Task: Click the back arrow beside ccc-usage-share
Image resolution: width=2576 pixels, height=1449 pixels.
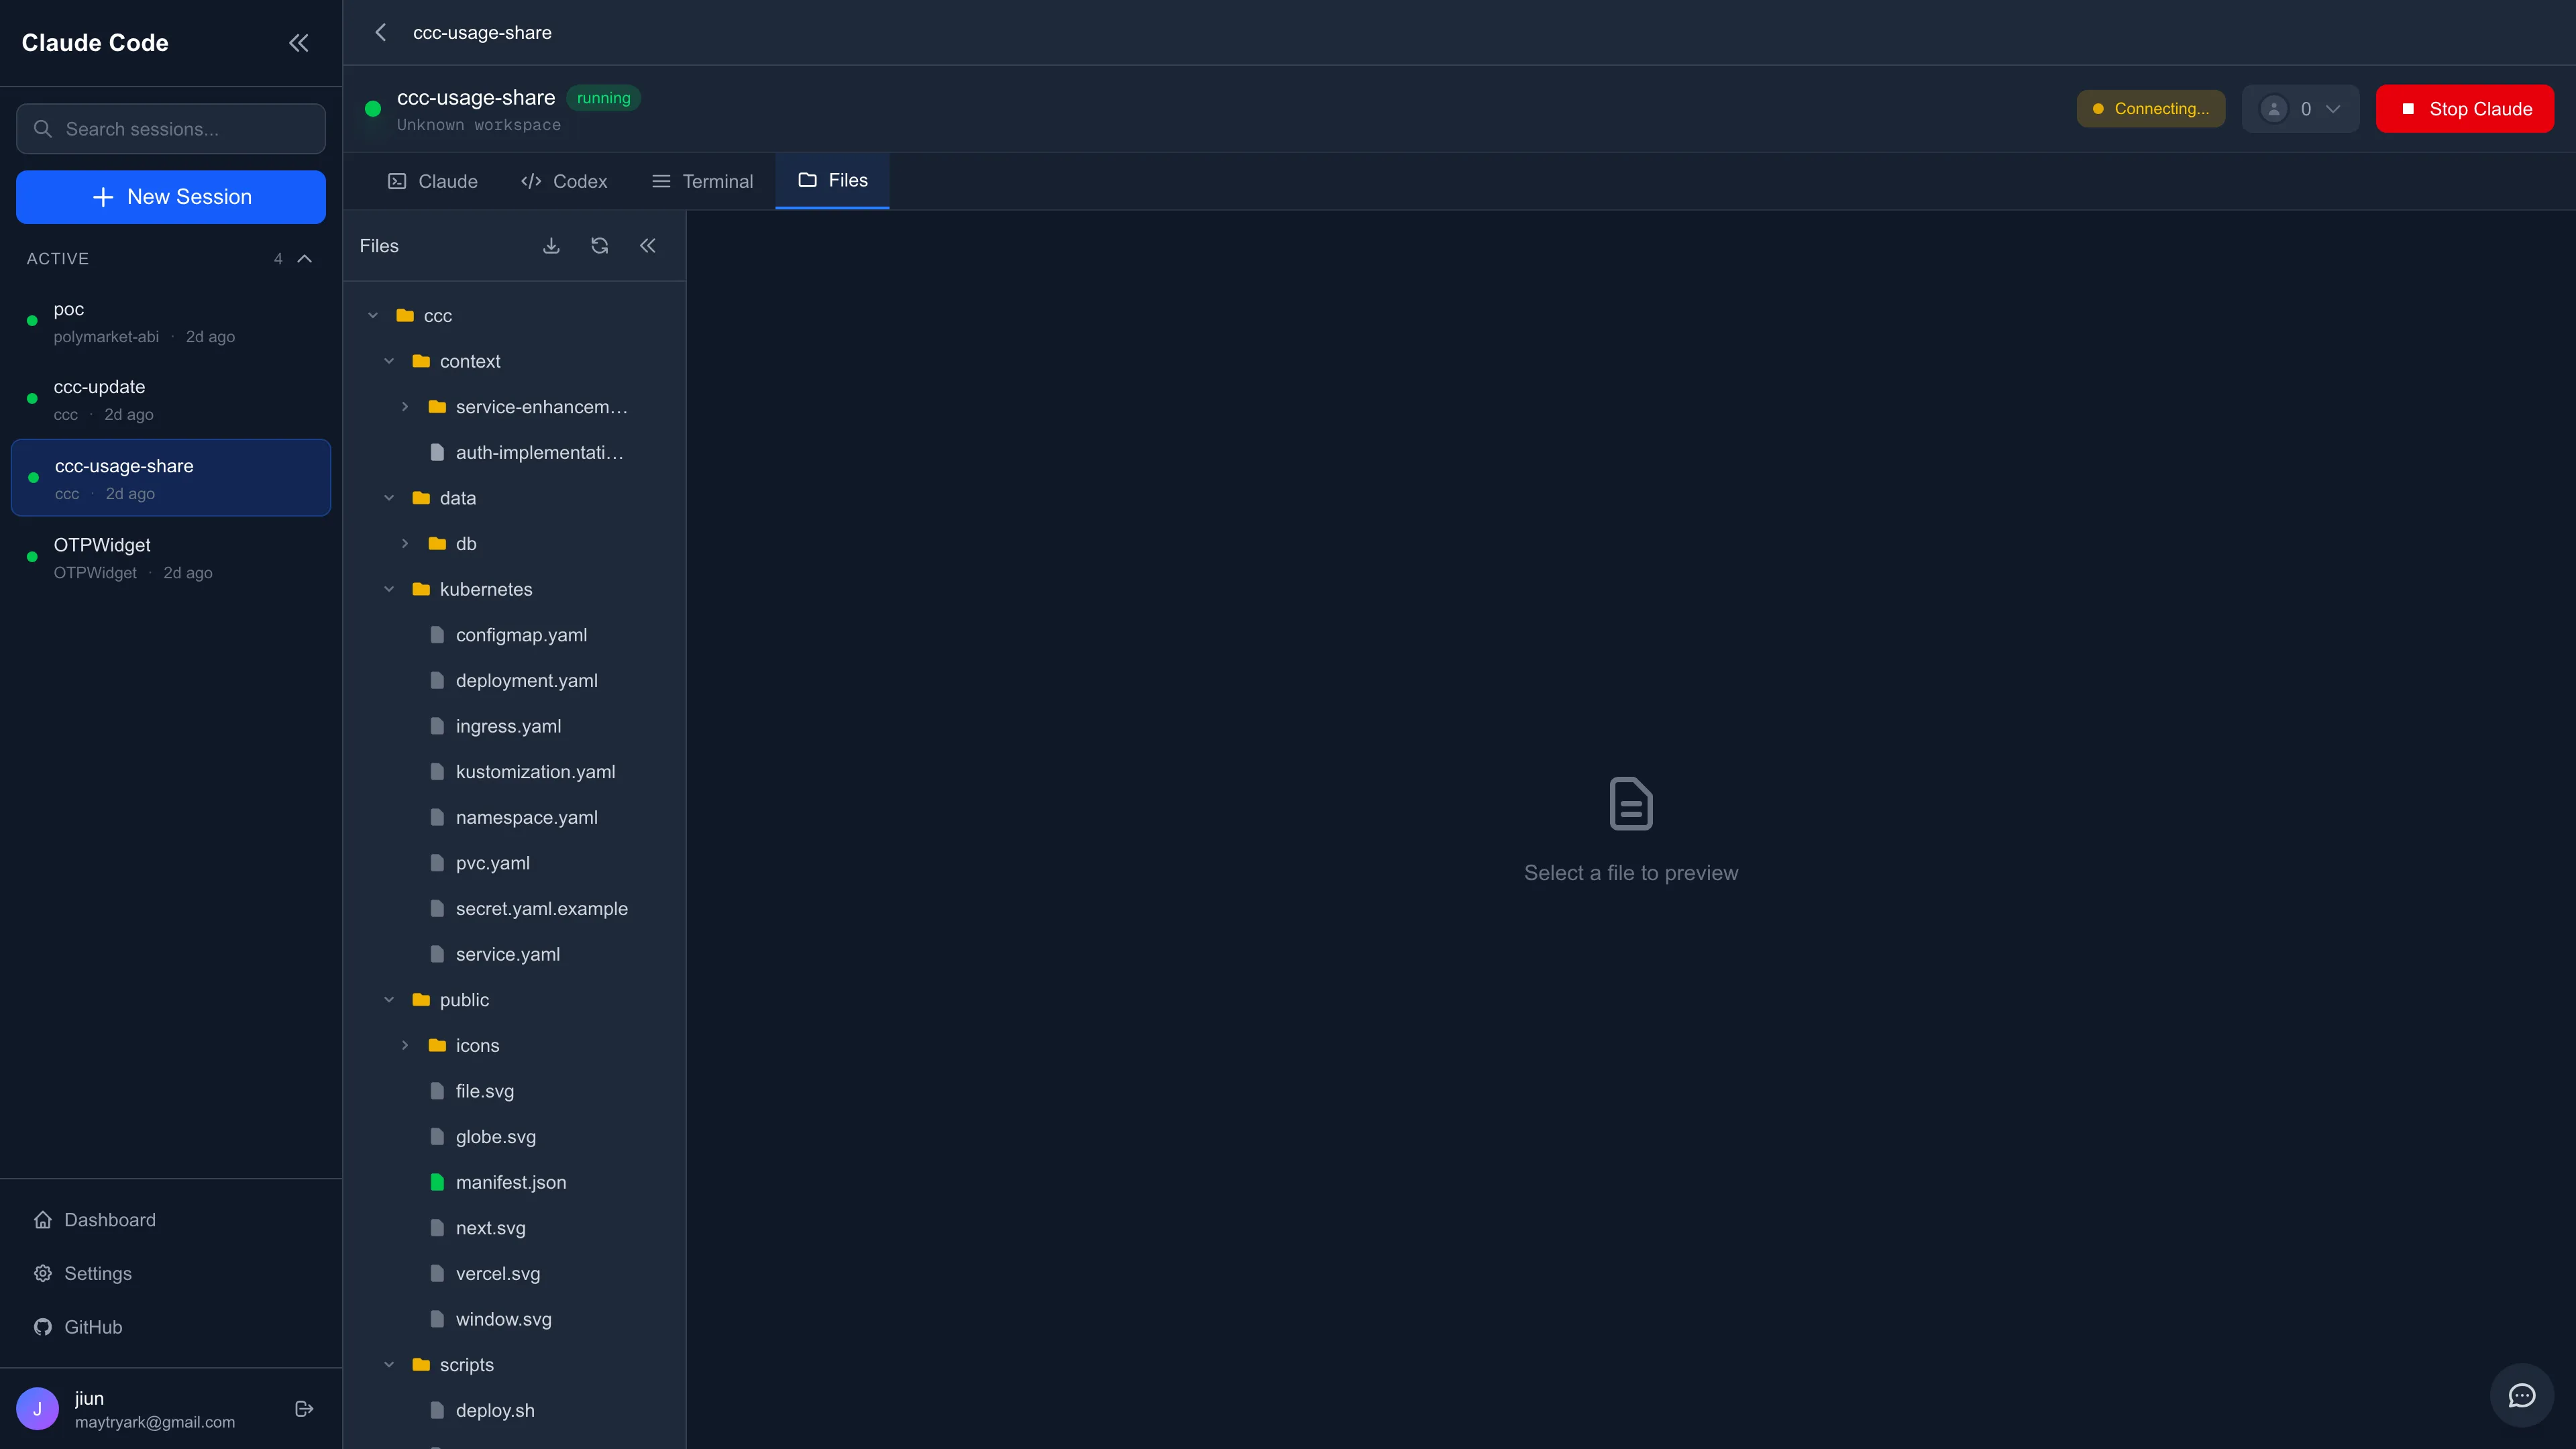Action: point(381,33)
